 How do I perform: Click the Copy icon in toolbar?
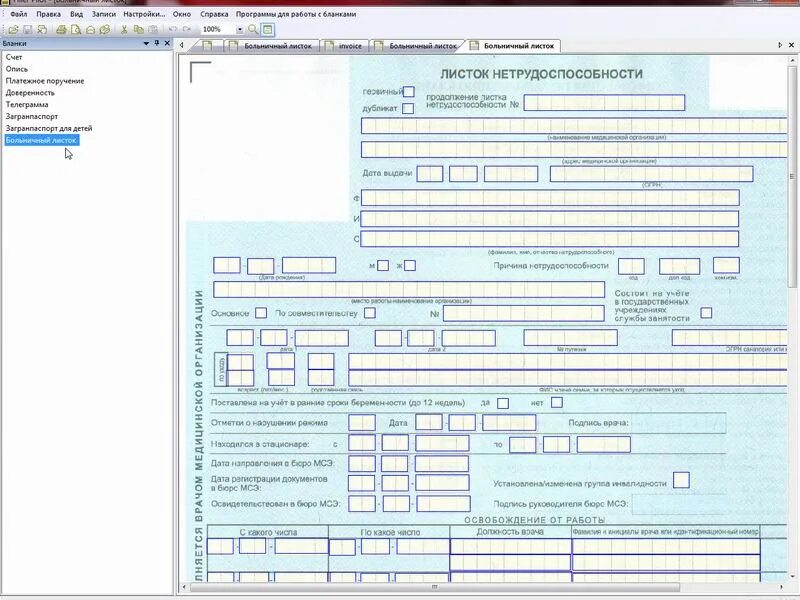(138, 30)
